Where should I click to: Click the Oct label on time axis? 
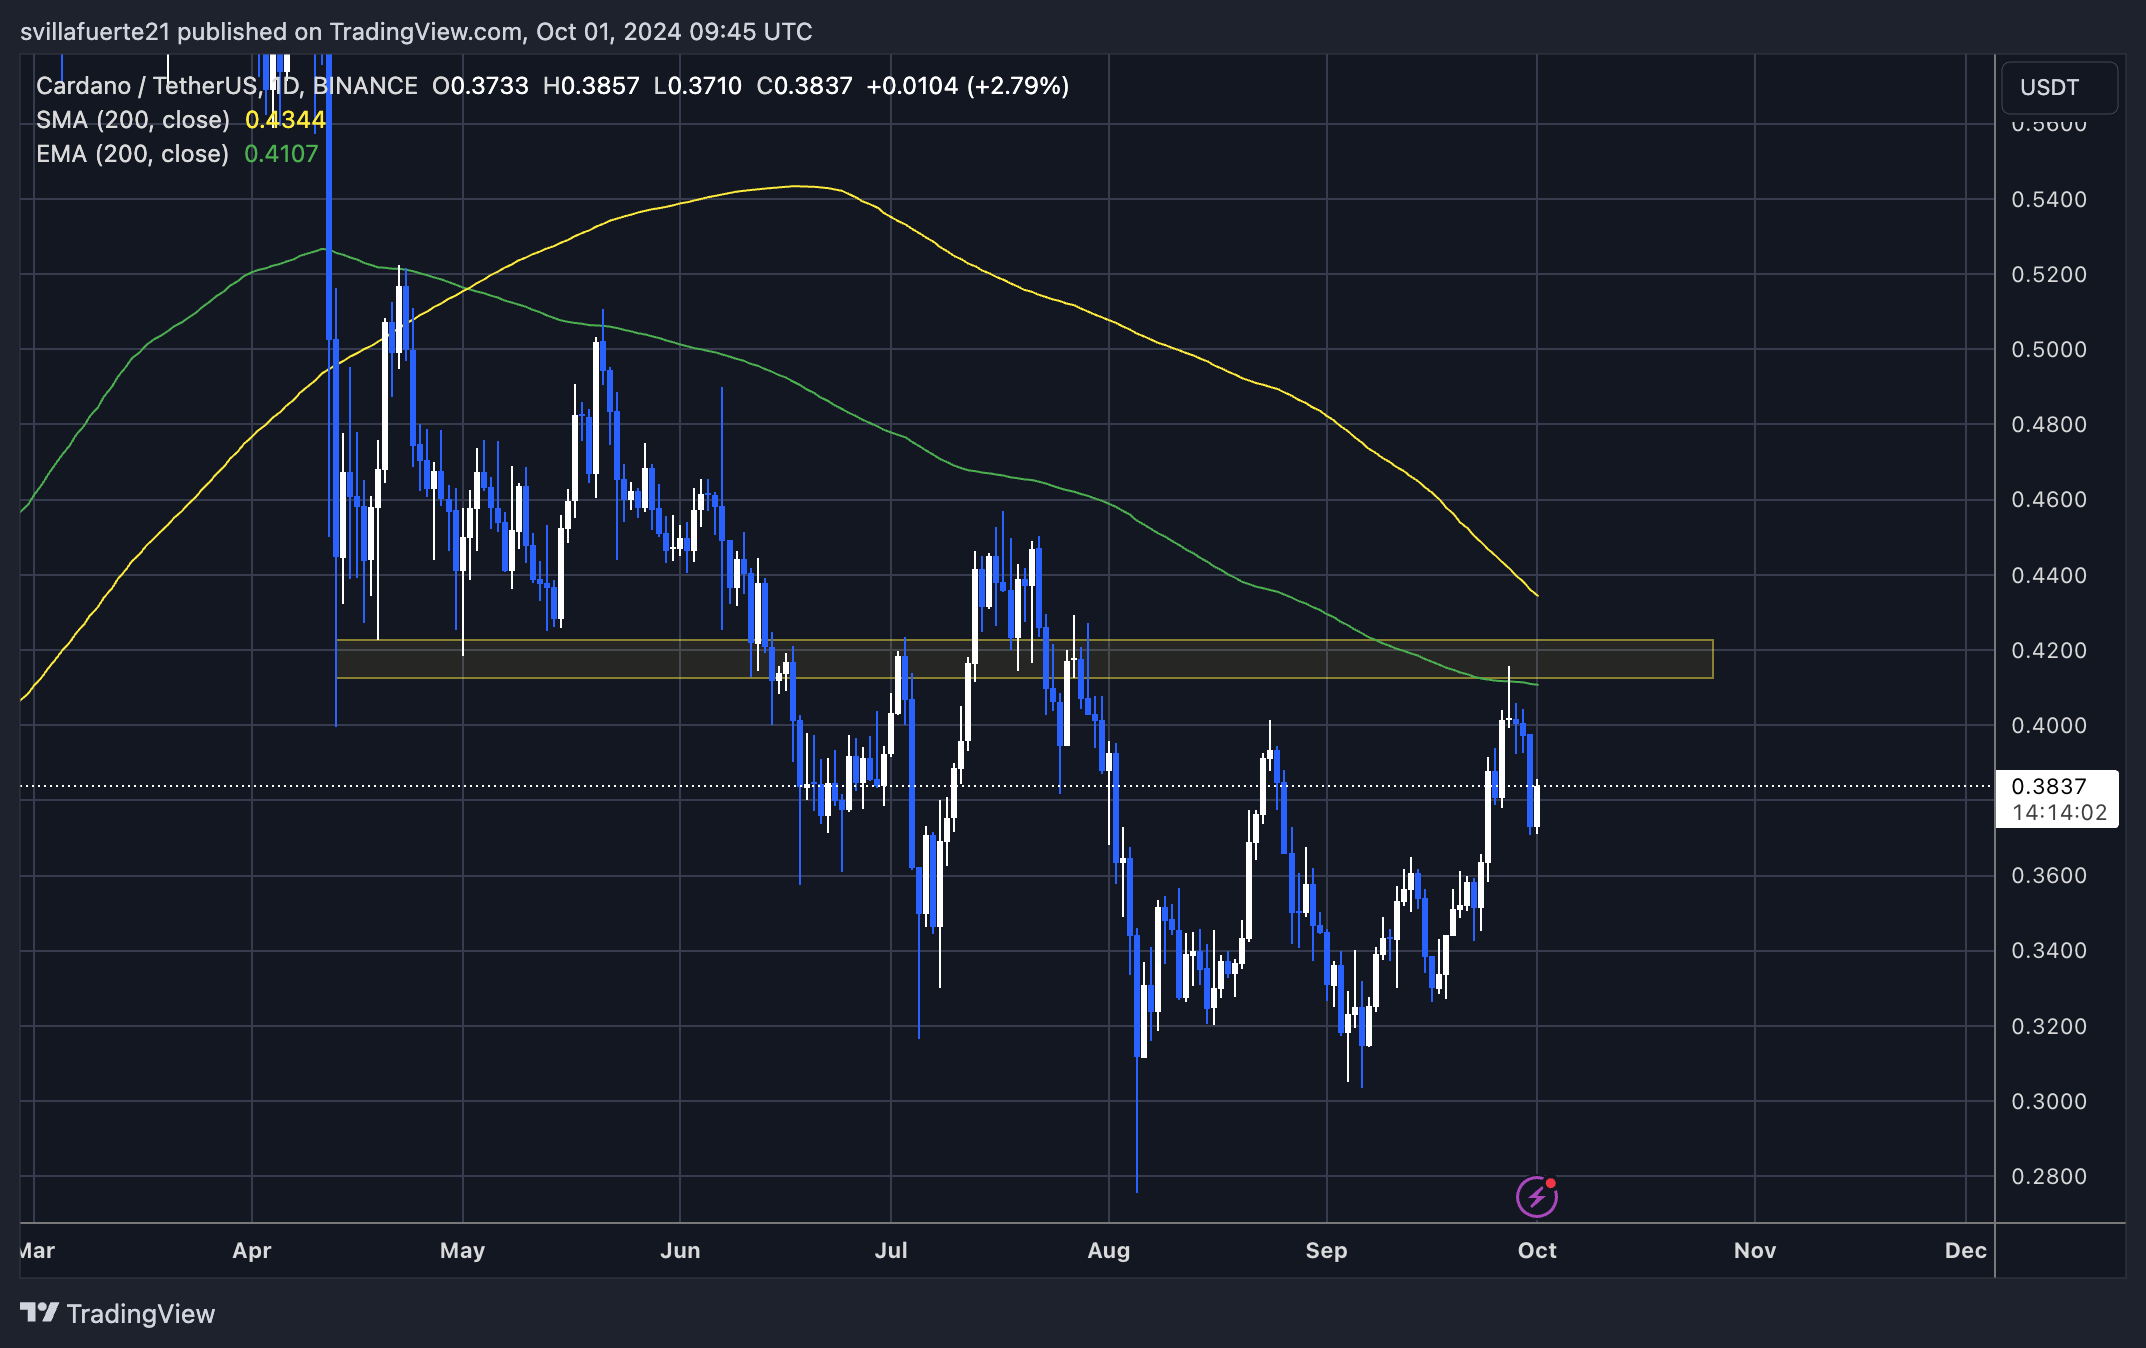(x=1536, y=1250)
